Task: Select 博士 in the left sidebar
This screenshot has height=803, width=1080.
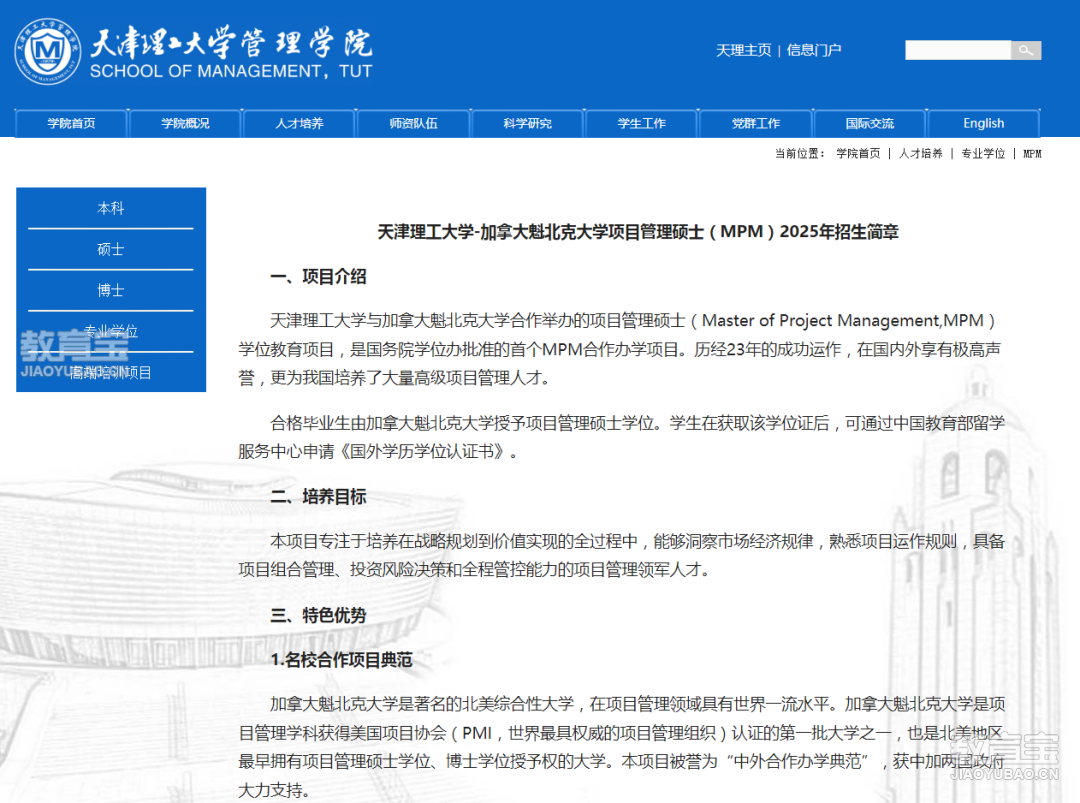Action: [111, 291]
